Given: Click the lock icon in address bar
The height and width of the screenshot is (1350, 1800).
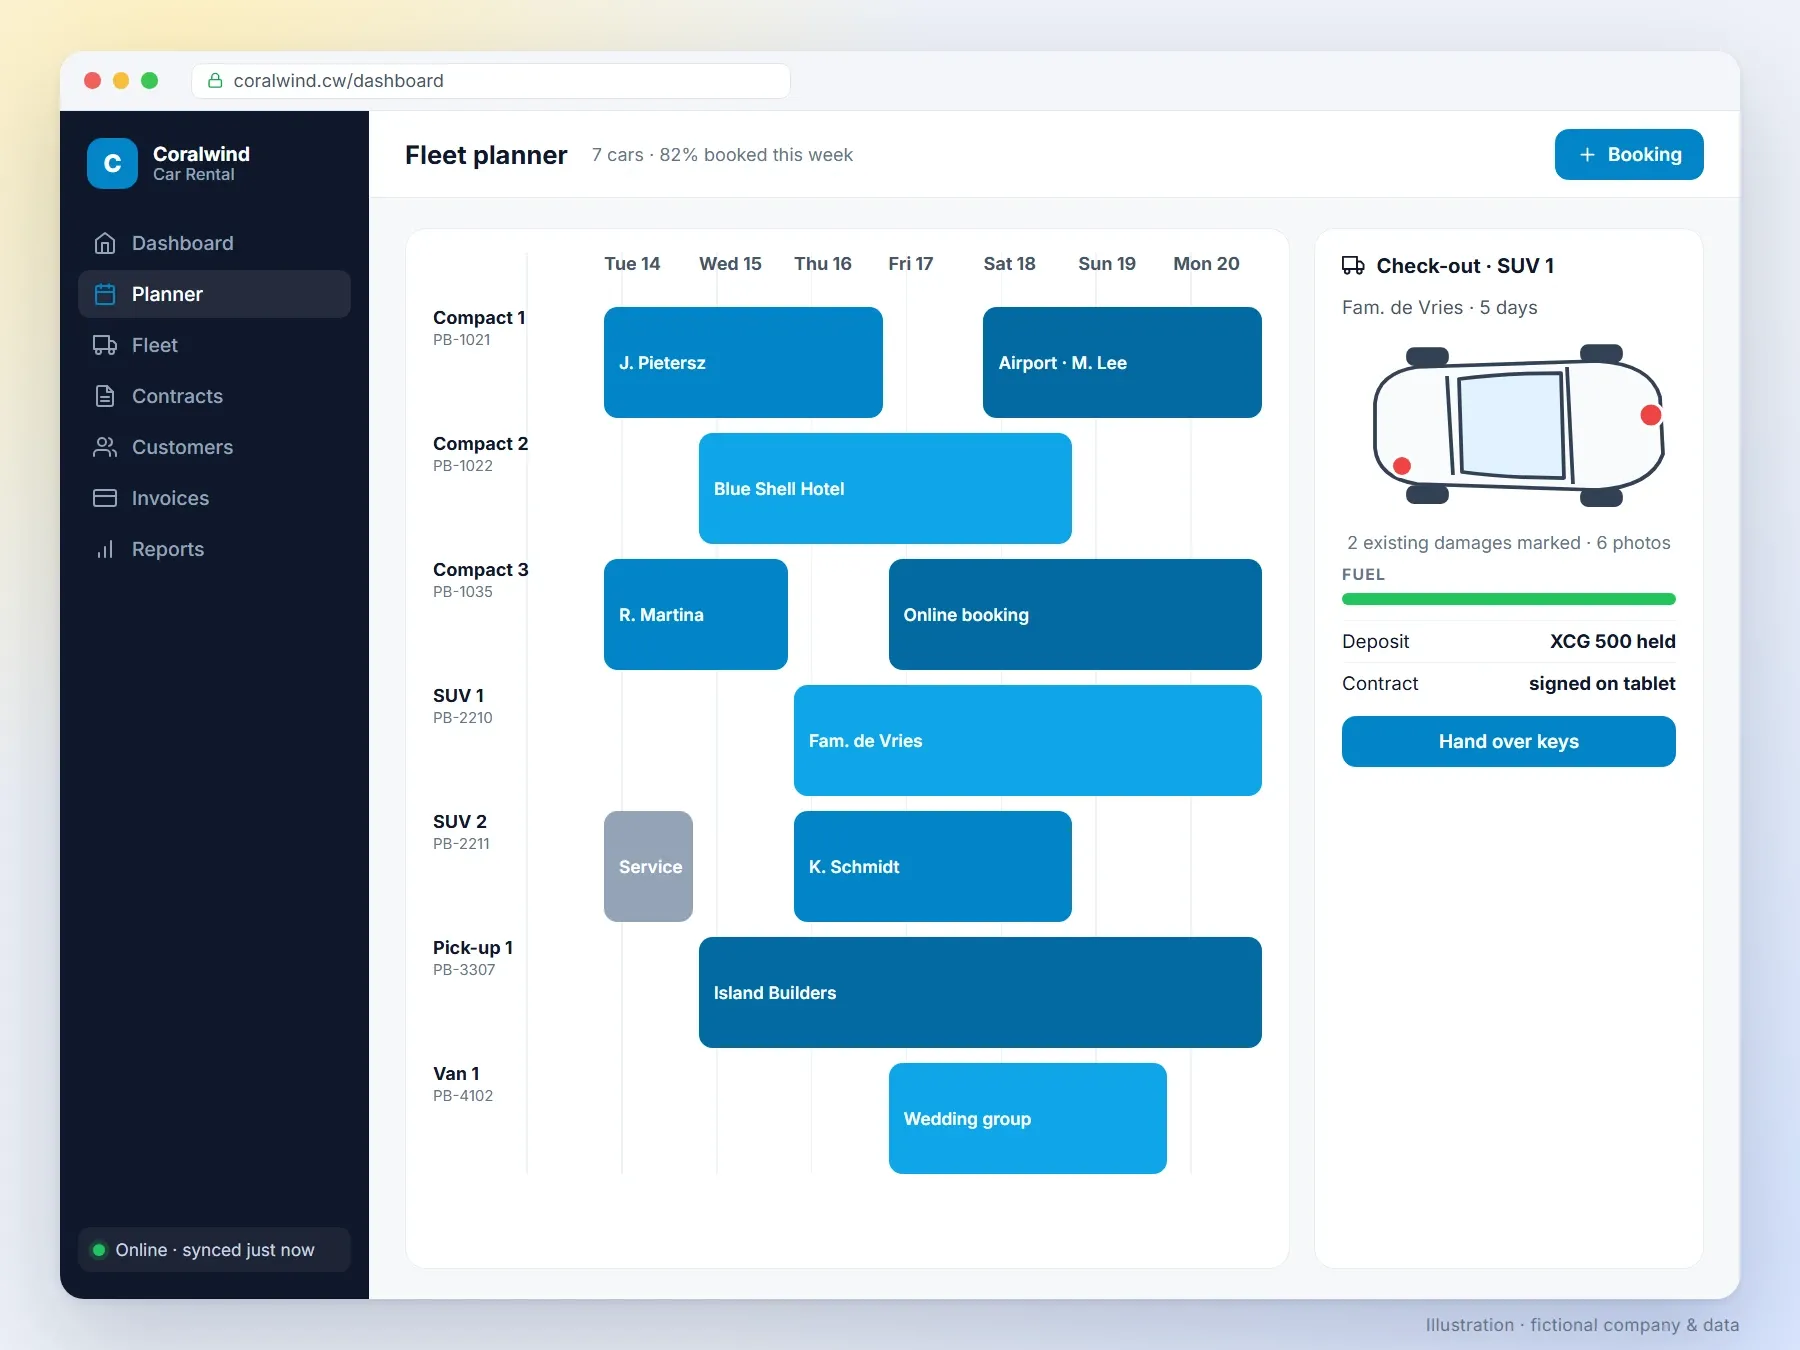Looking at the screenshot, I should tap(214, 80).
